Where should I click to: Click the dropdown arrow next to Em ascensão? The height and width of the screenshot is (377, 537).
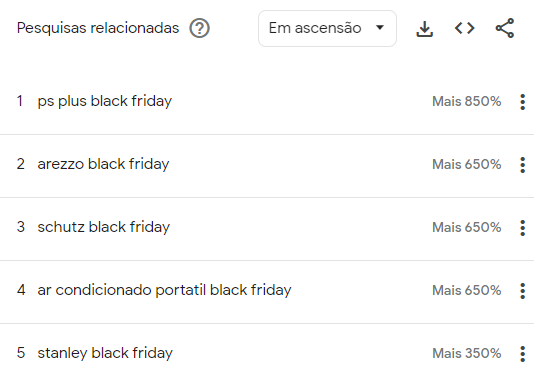click(x=379, y=28)
